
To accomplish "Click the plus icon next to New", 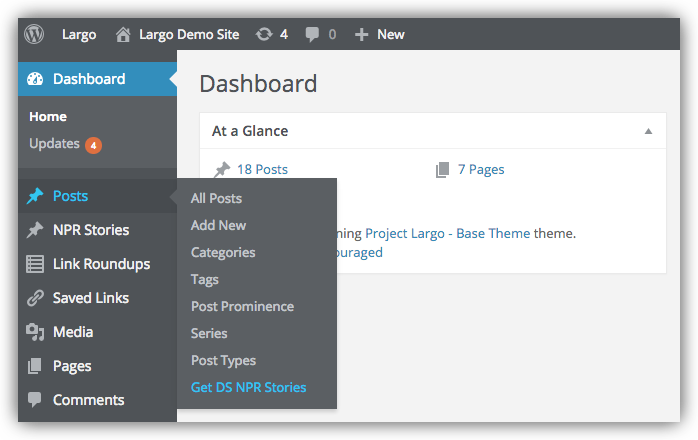I will (361, 35).
